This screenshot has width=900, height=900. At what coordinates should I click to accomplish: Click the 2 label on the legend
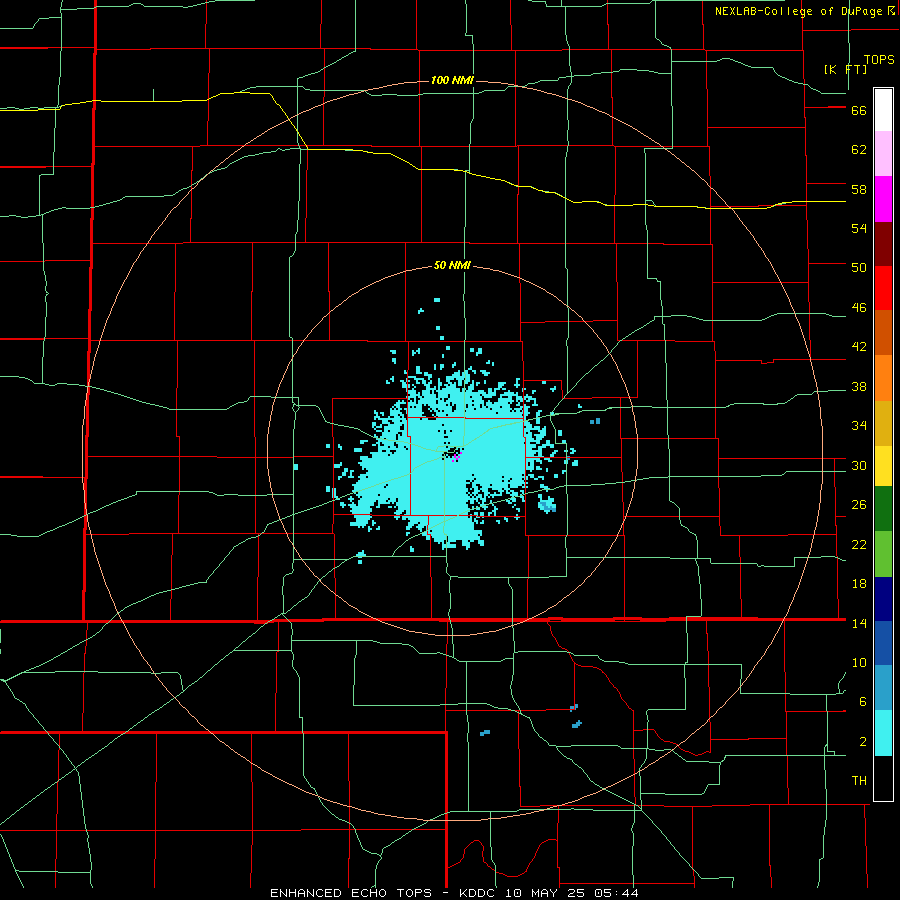tap(863, 742)
